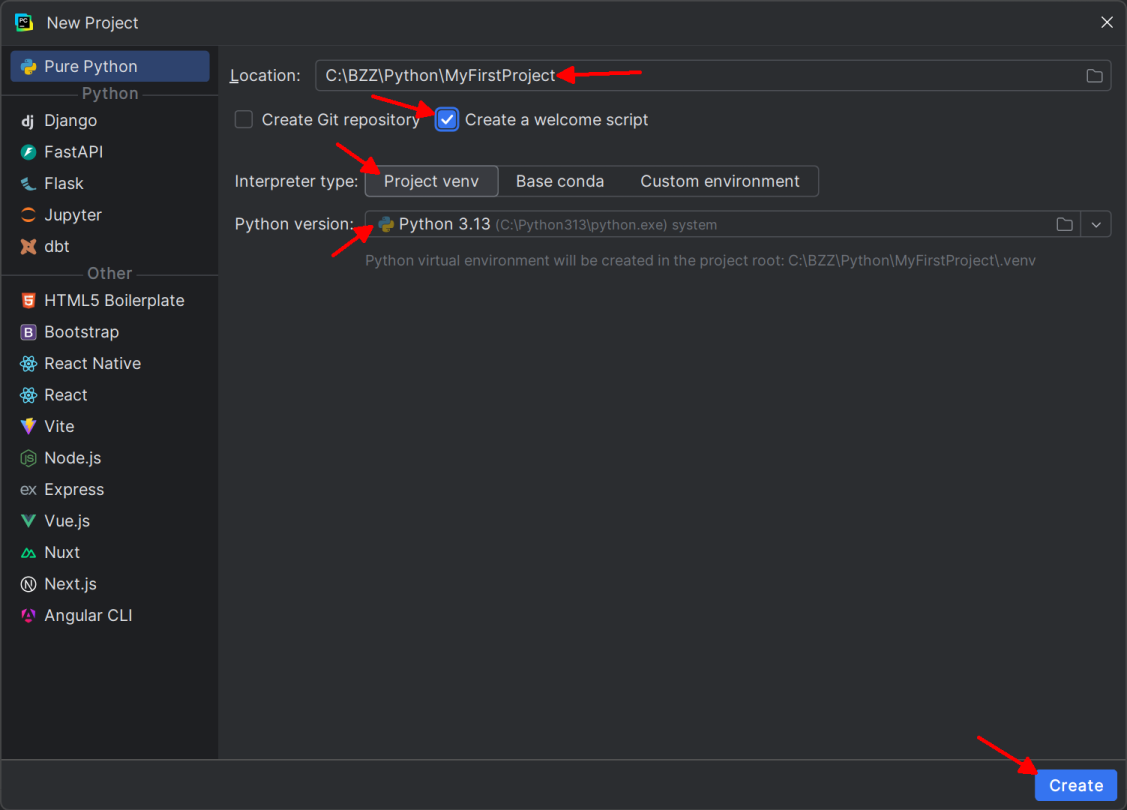Uncheck Create a welcome script

pos(447,119)
